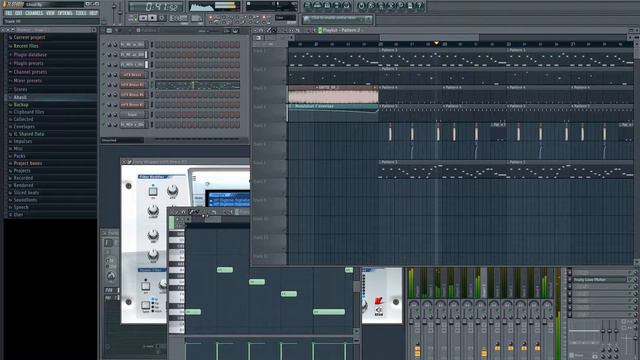Click the piano roll vertical scrollbar
640x360 pixels.
(x=356, y=286)
